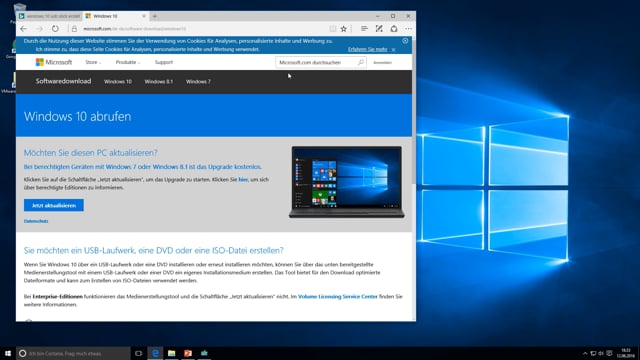Screen dimensions: 640x360
Task: Expand the Produkte dropdown menu
Action: pyautogui.click(x=128, y=62)
